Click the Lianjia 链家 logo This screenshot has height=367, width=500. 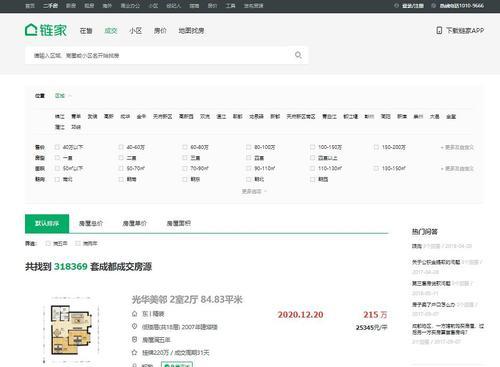pyautogui.click(x=46, y=30)
